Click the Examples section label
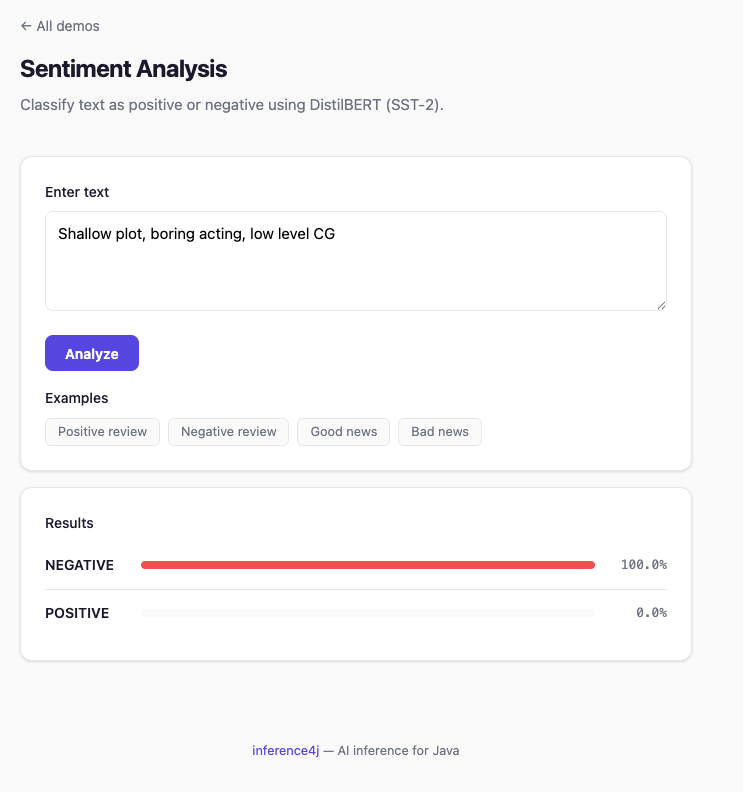This screenshot has width=743, height=792. 77,398
